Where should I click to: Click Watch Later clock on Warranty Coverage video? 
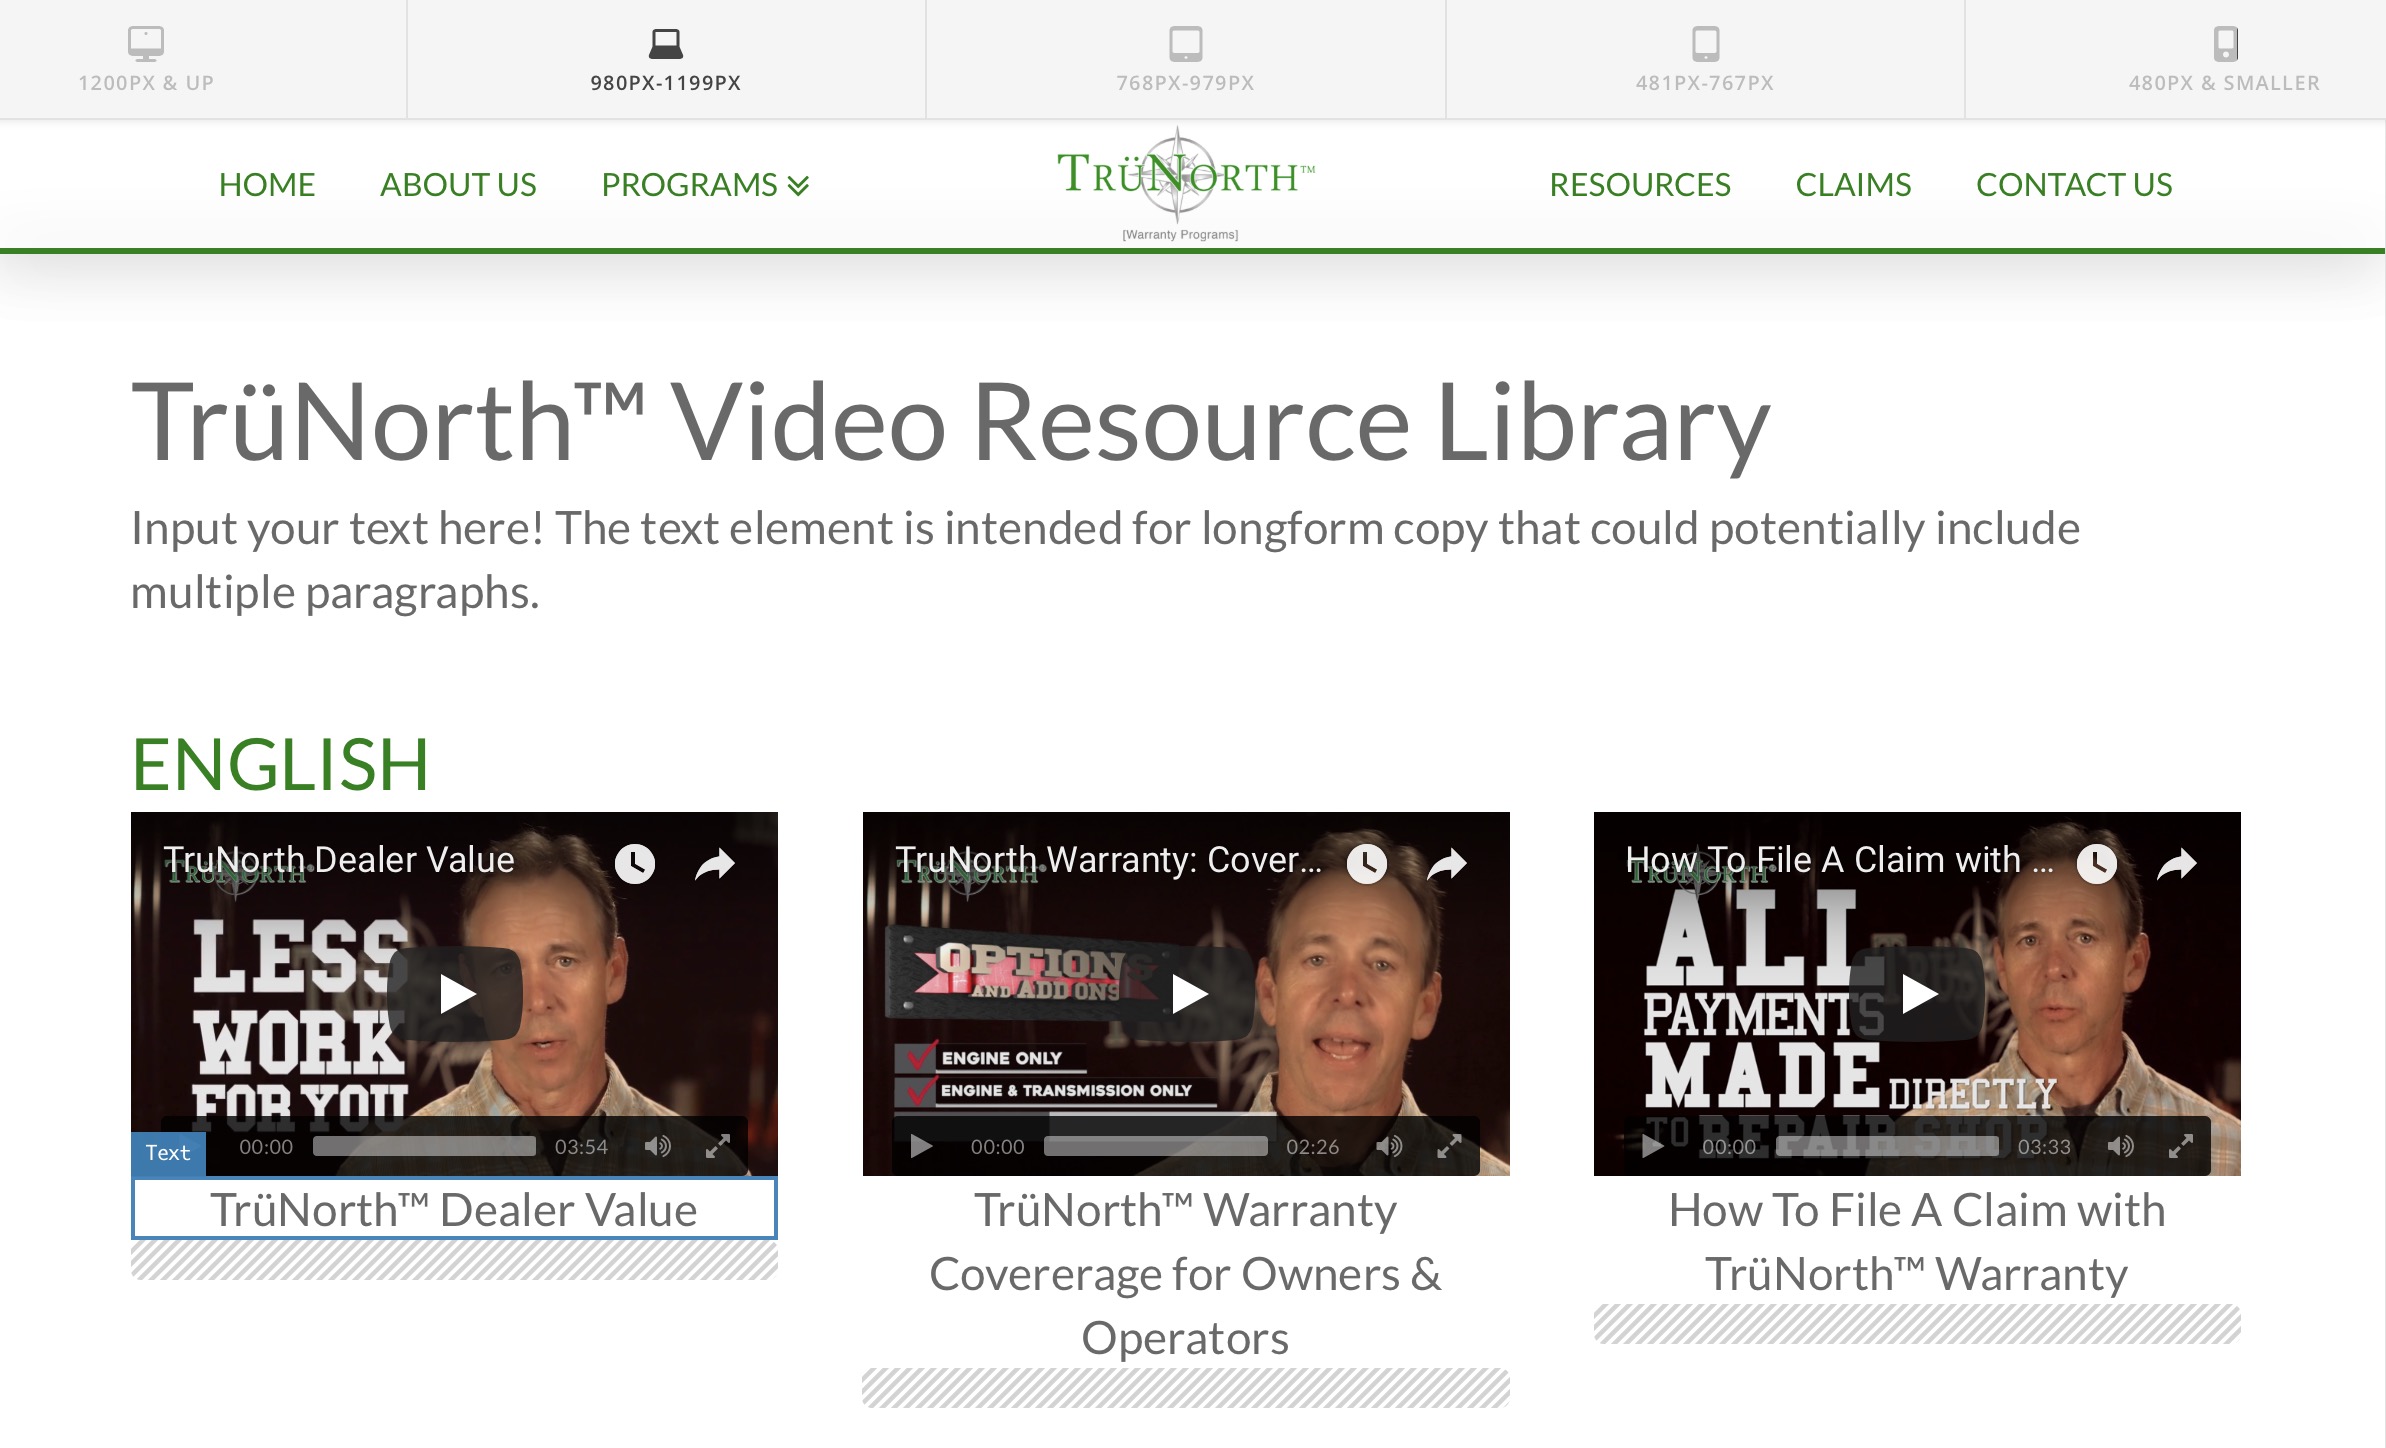coord(1366,863)
